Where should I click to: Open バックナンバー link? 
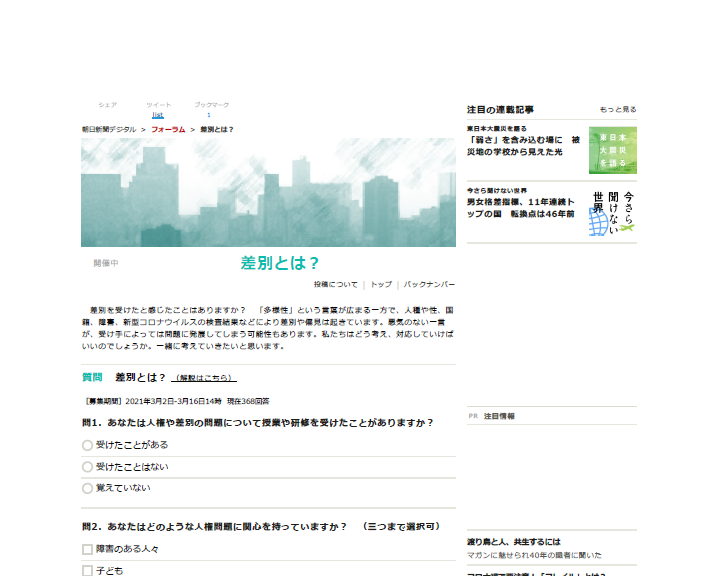tap(429, 285)
